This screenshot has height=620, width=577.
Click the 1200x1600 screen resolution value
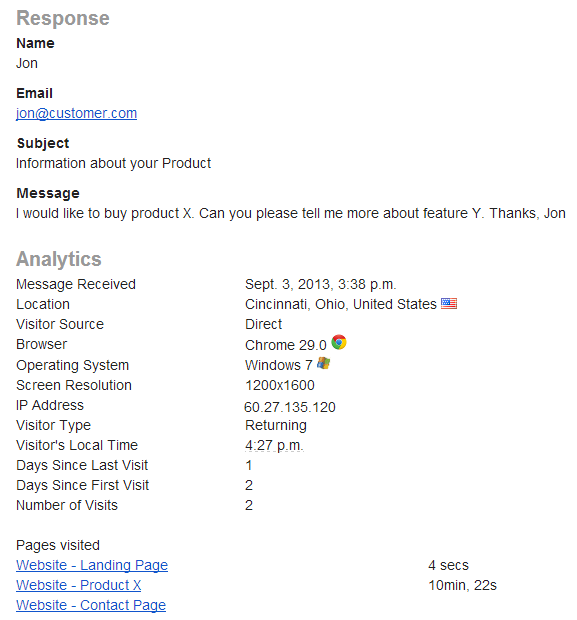click(280, 385)
